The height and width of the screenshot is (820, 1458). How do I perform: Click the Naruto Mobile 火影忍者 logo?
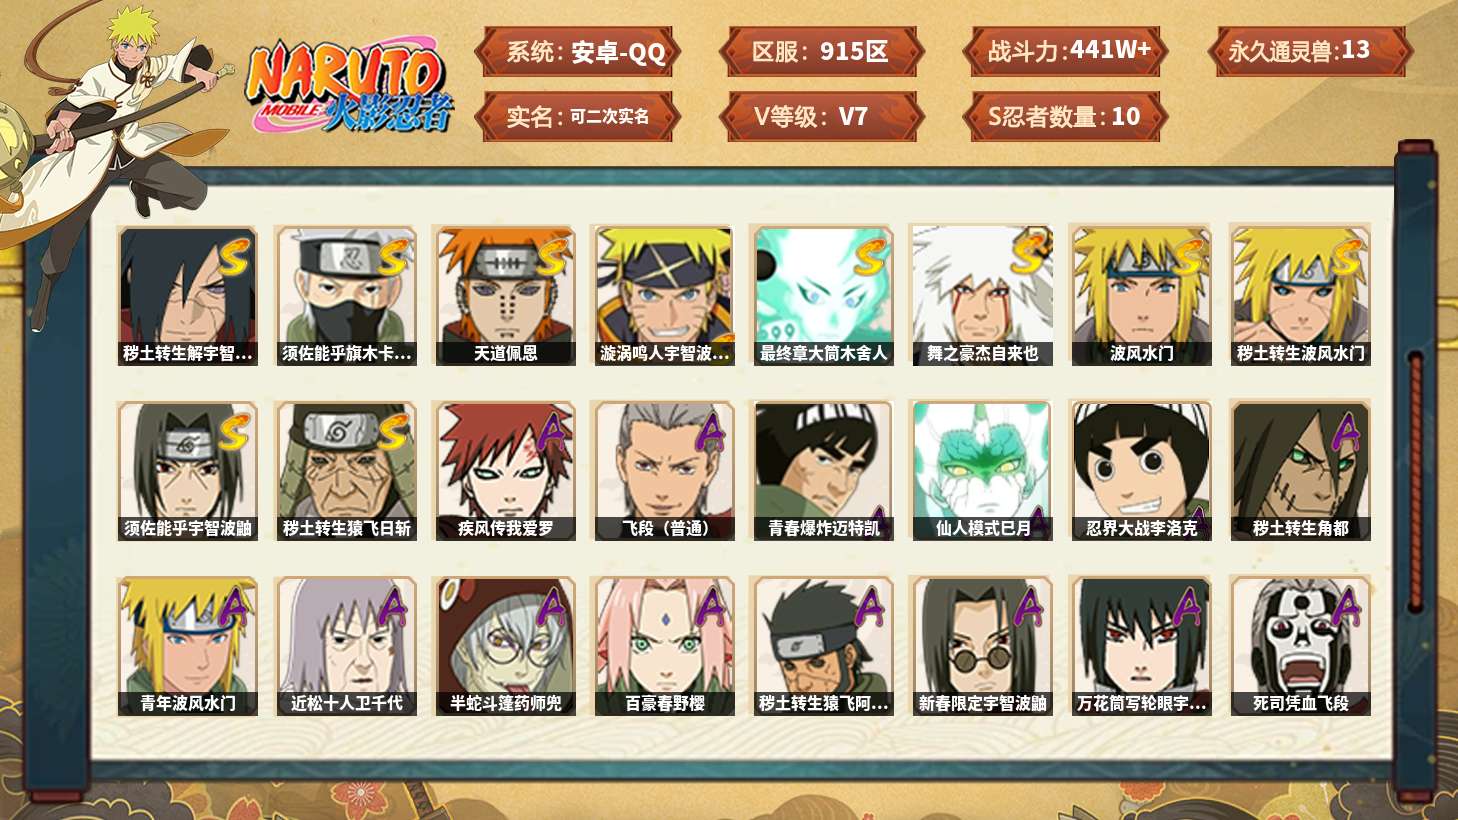tap(349, 86)
